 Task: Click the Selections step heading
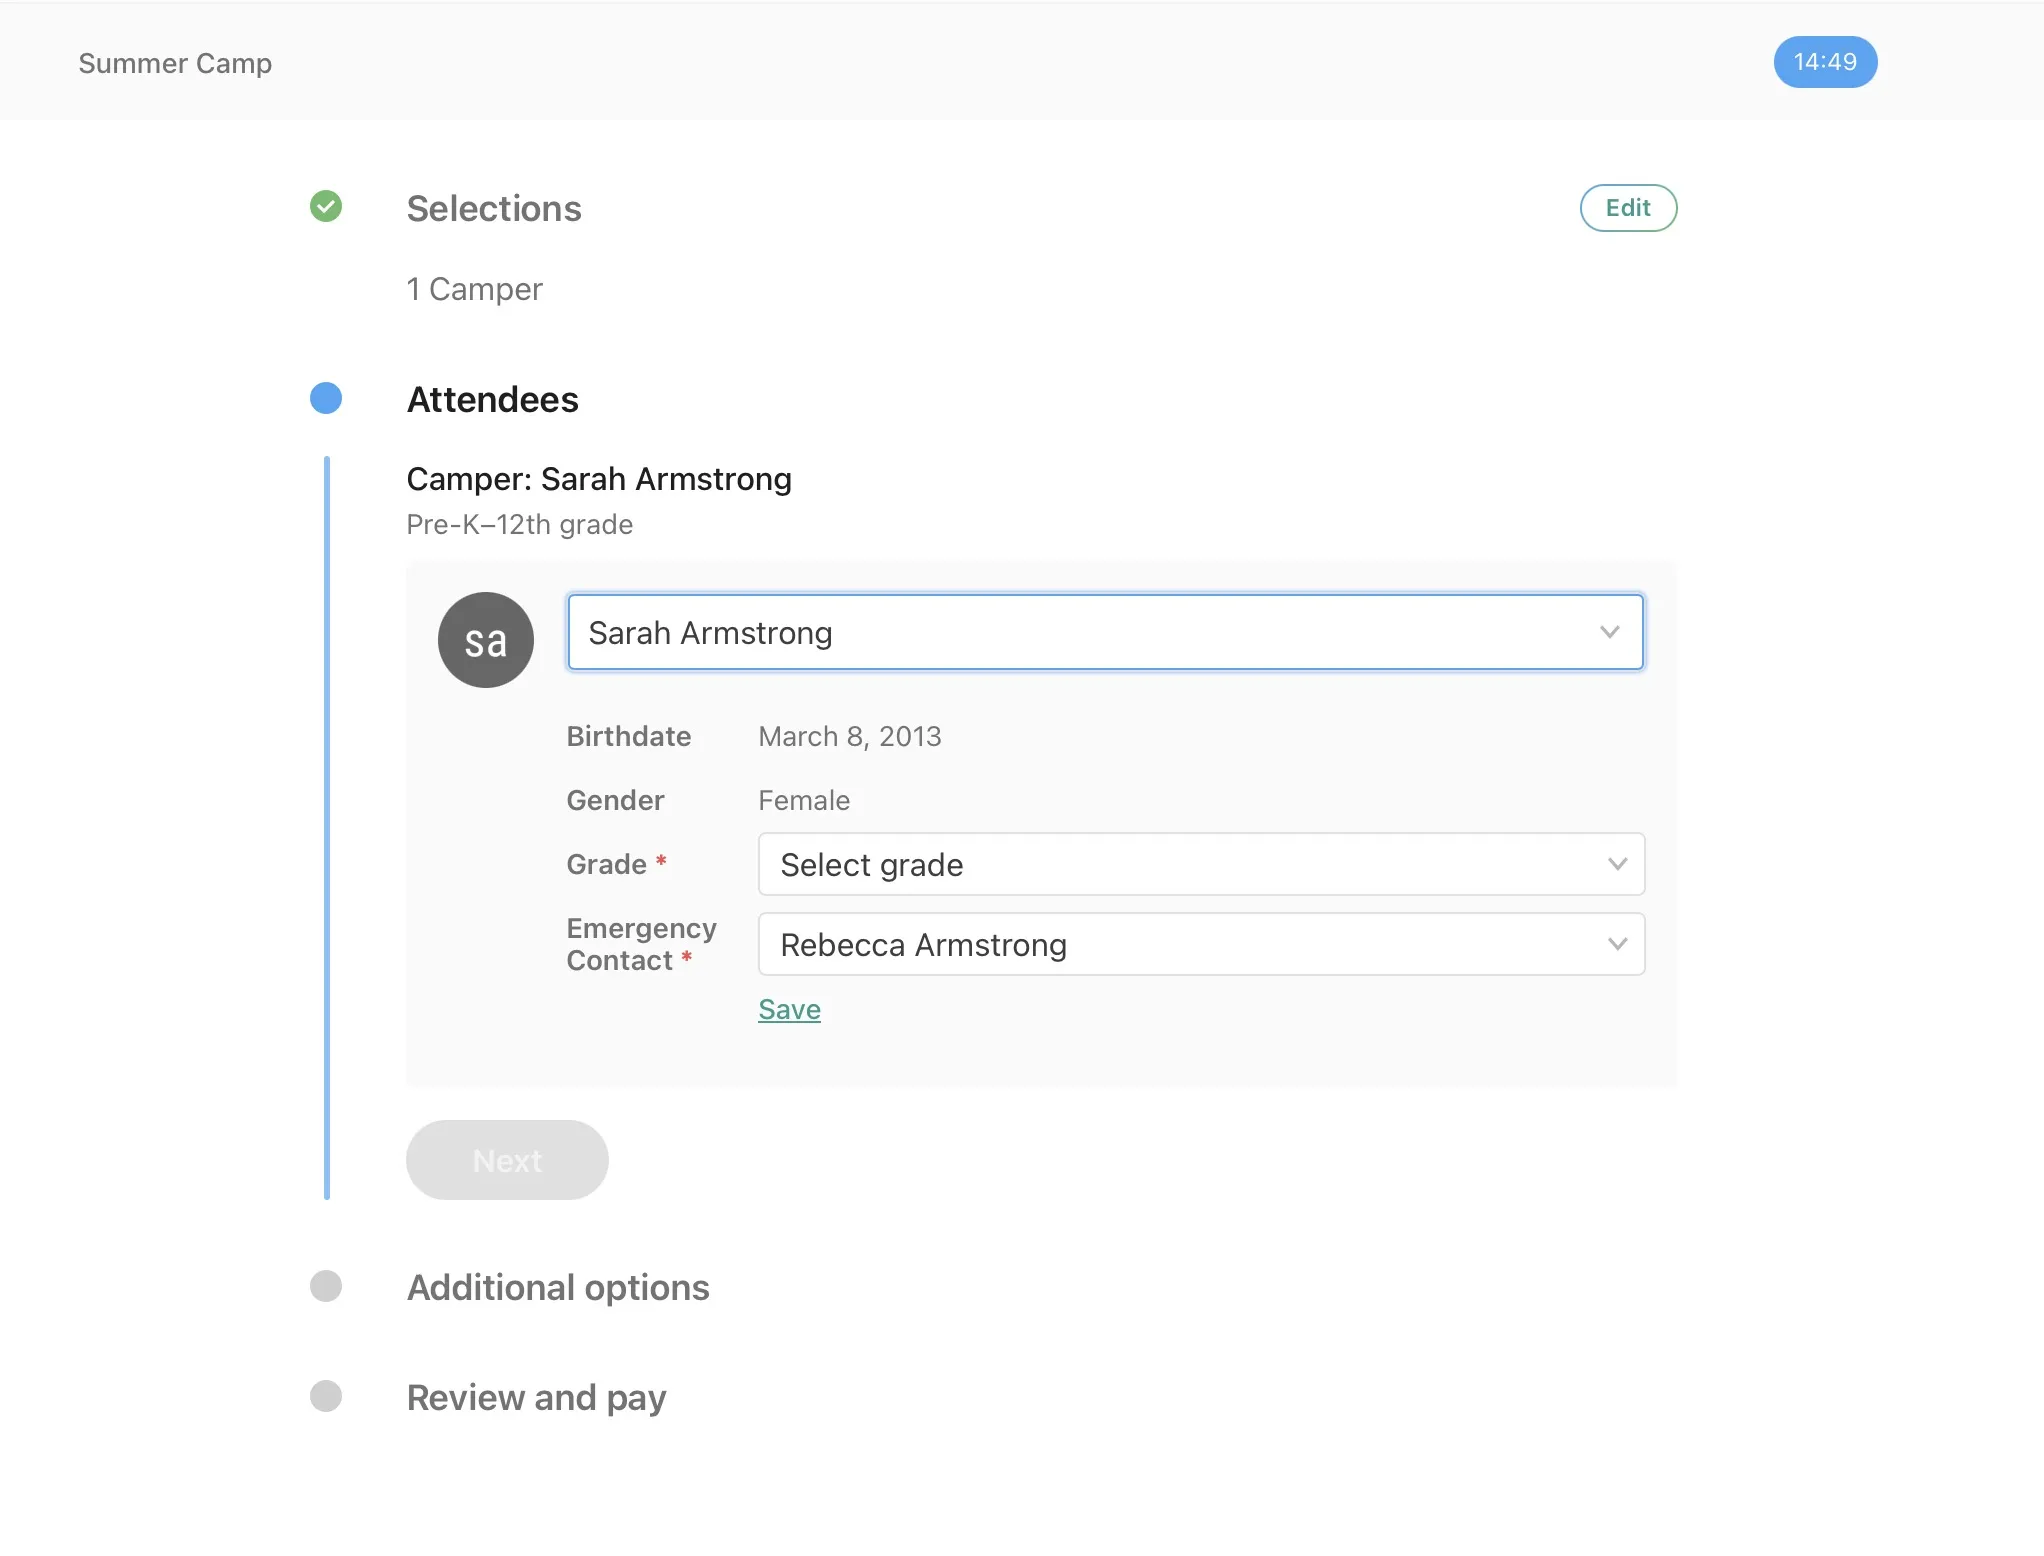494,208
